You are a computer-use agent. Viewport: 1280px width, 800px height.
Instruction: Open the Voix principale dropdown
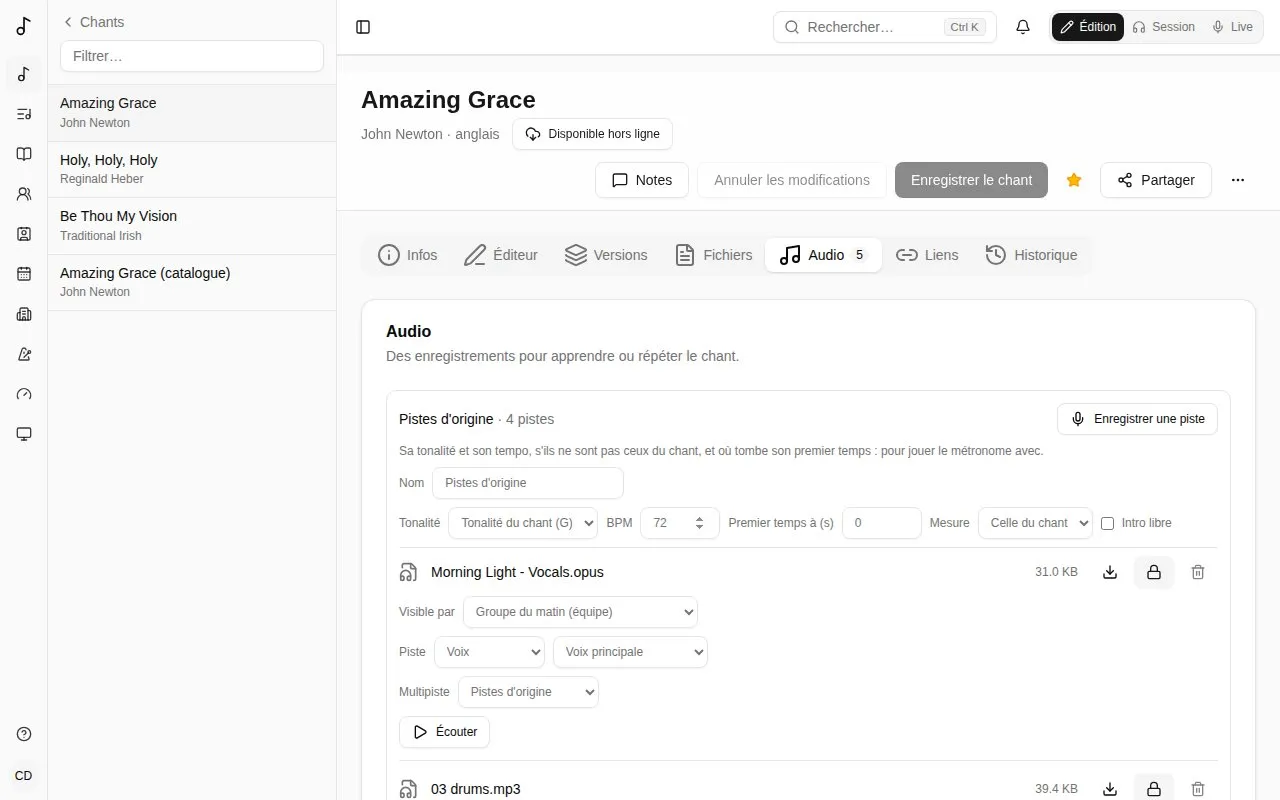pos(630,652)
